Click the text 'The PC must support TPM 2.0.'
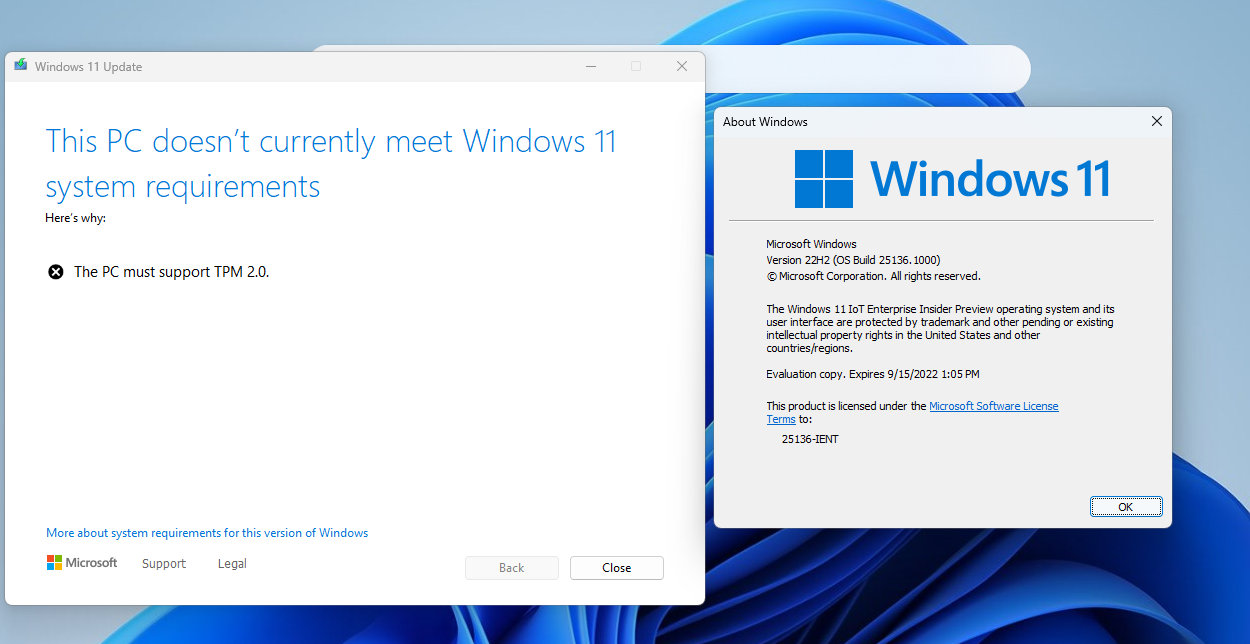The image size is (1250, 644). click(x=172, y=272)
